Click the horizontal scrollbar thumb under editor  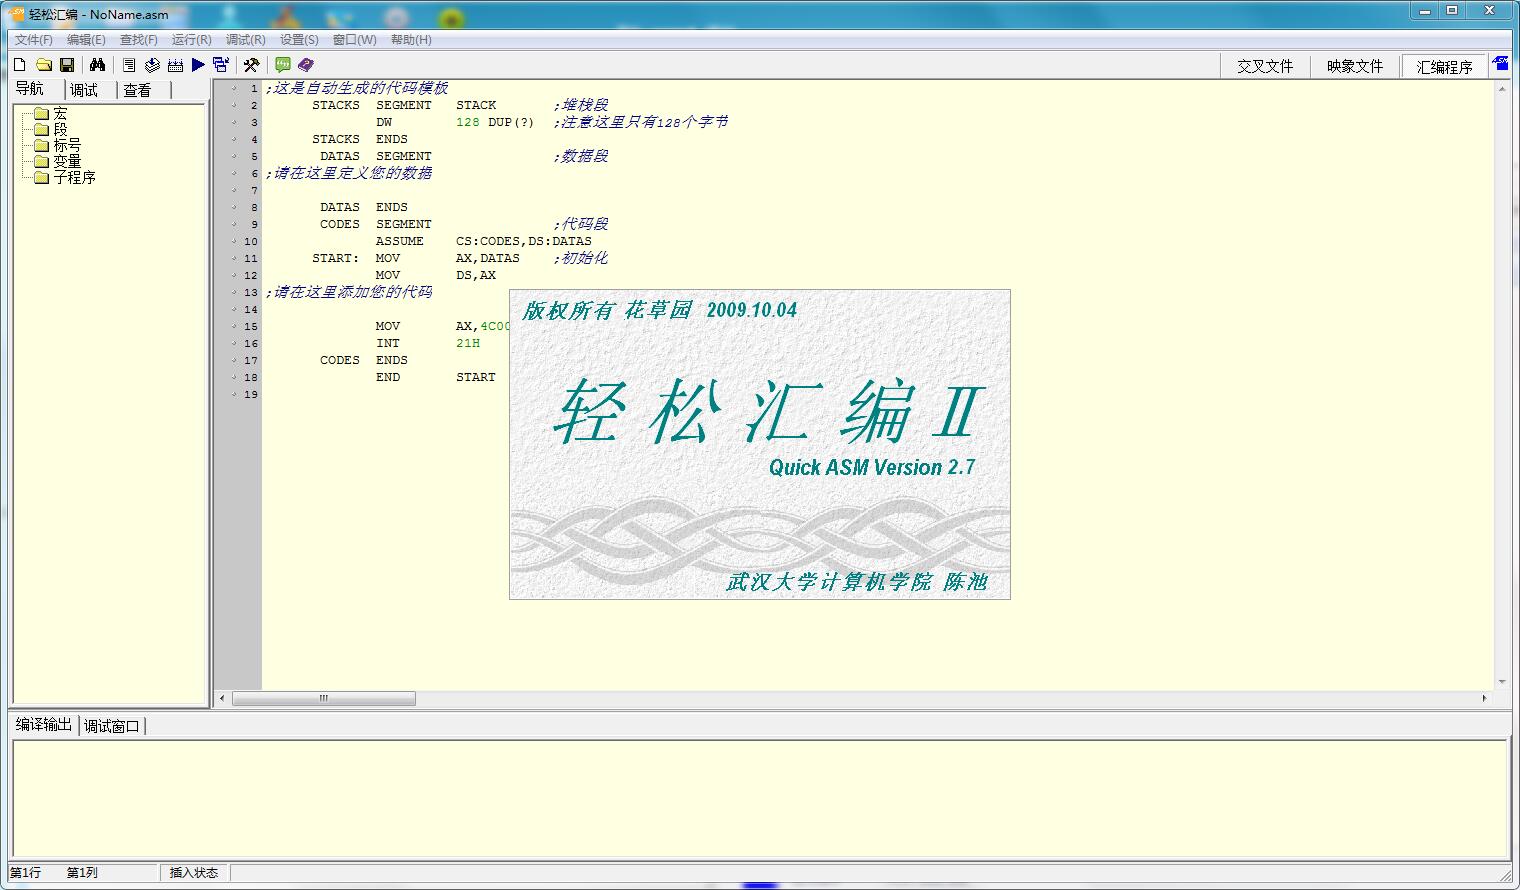click(x=324, y=699)
